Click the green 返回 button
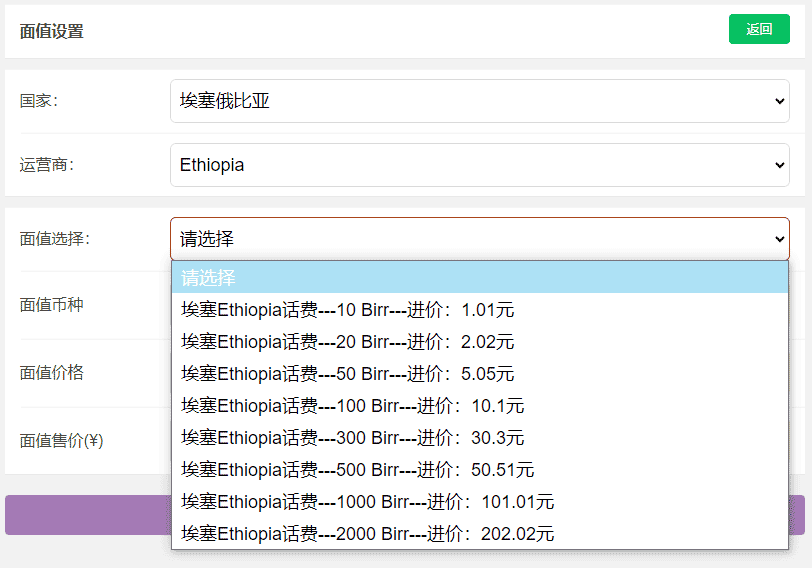The image size is (812, 568). pyautogui.click(x=759, y=30)
